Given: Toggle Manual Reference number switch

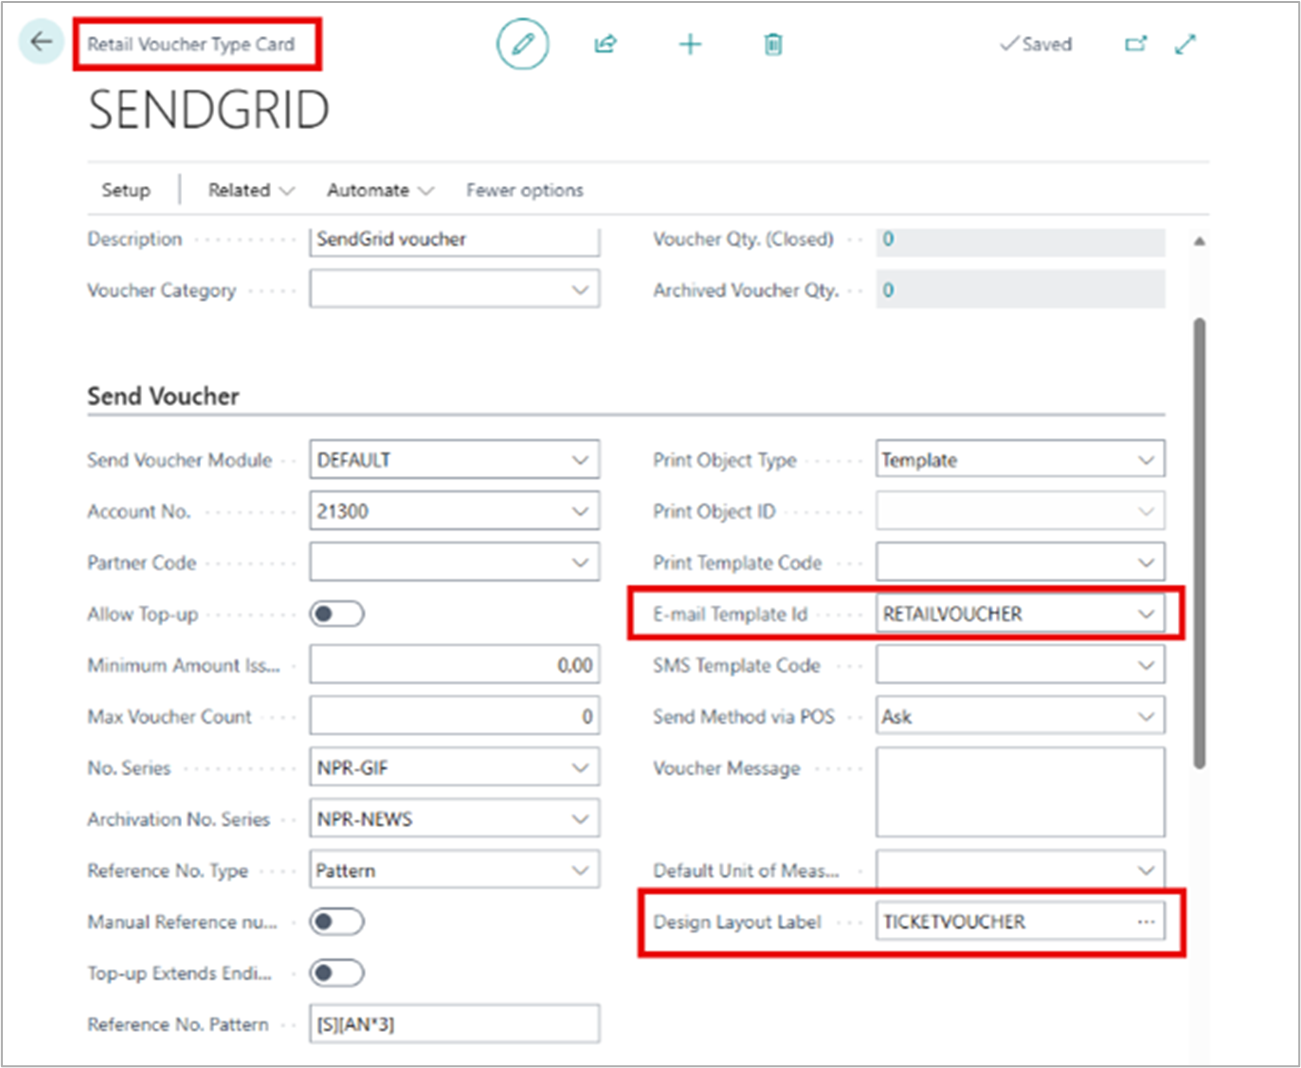Looking at the screenshot, I should [x=337, y=922].
